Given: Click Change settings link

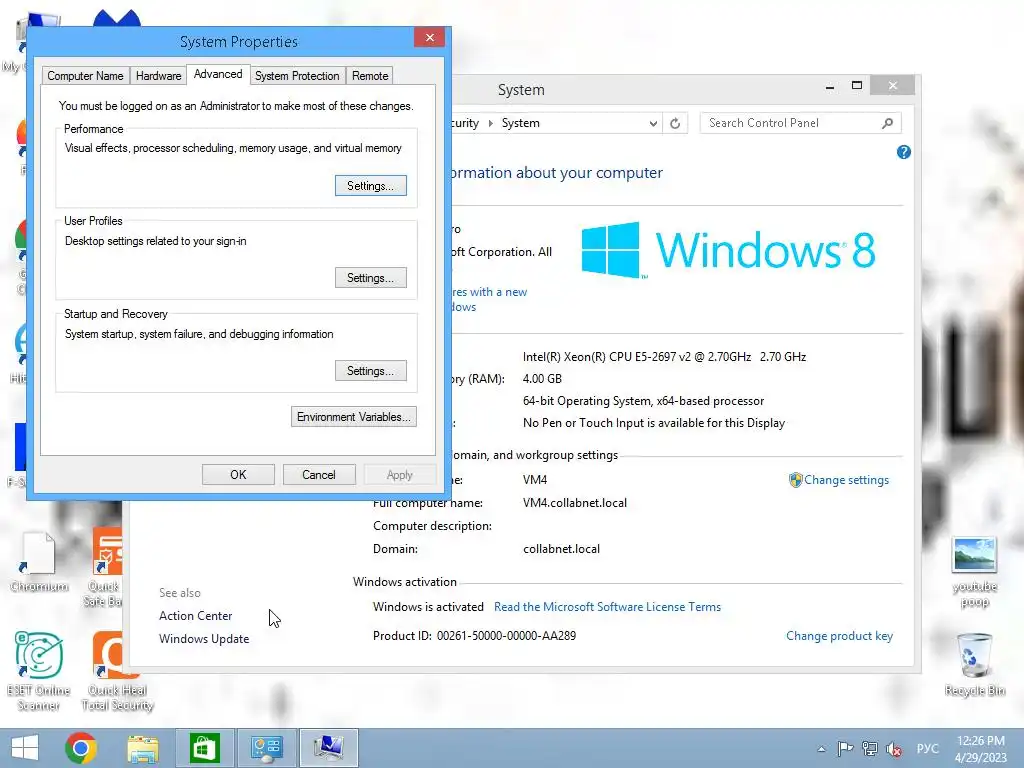Looking at the screenshot, I should (846, 480).
